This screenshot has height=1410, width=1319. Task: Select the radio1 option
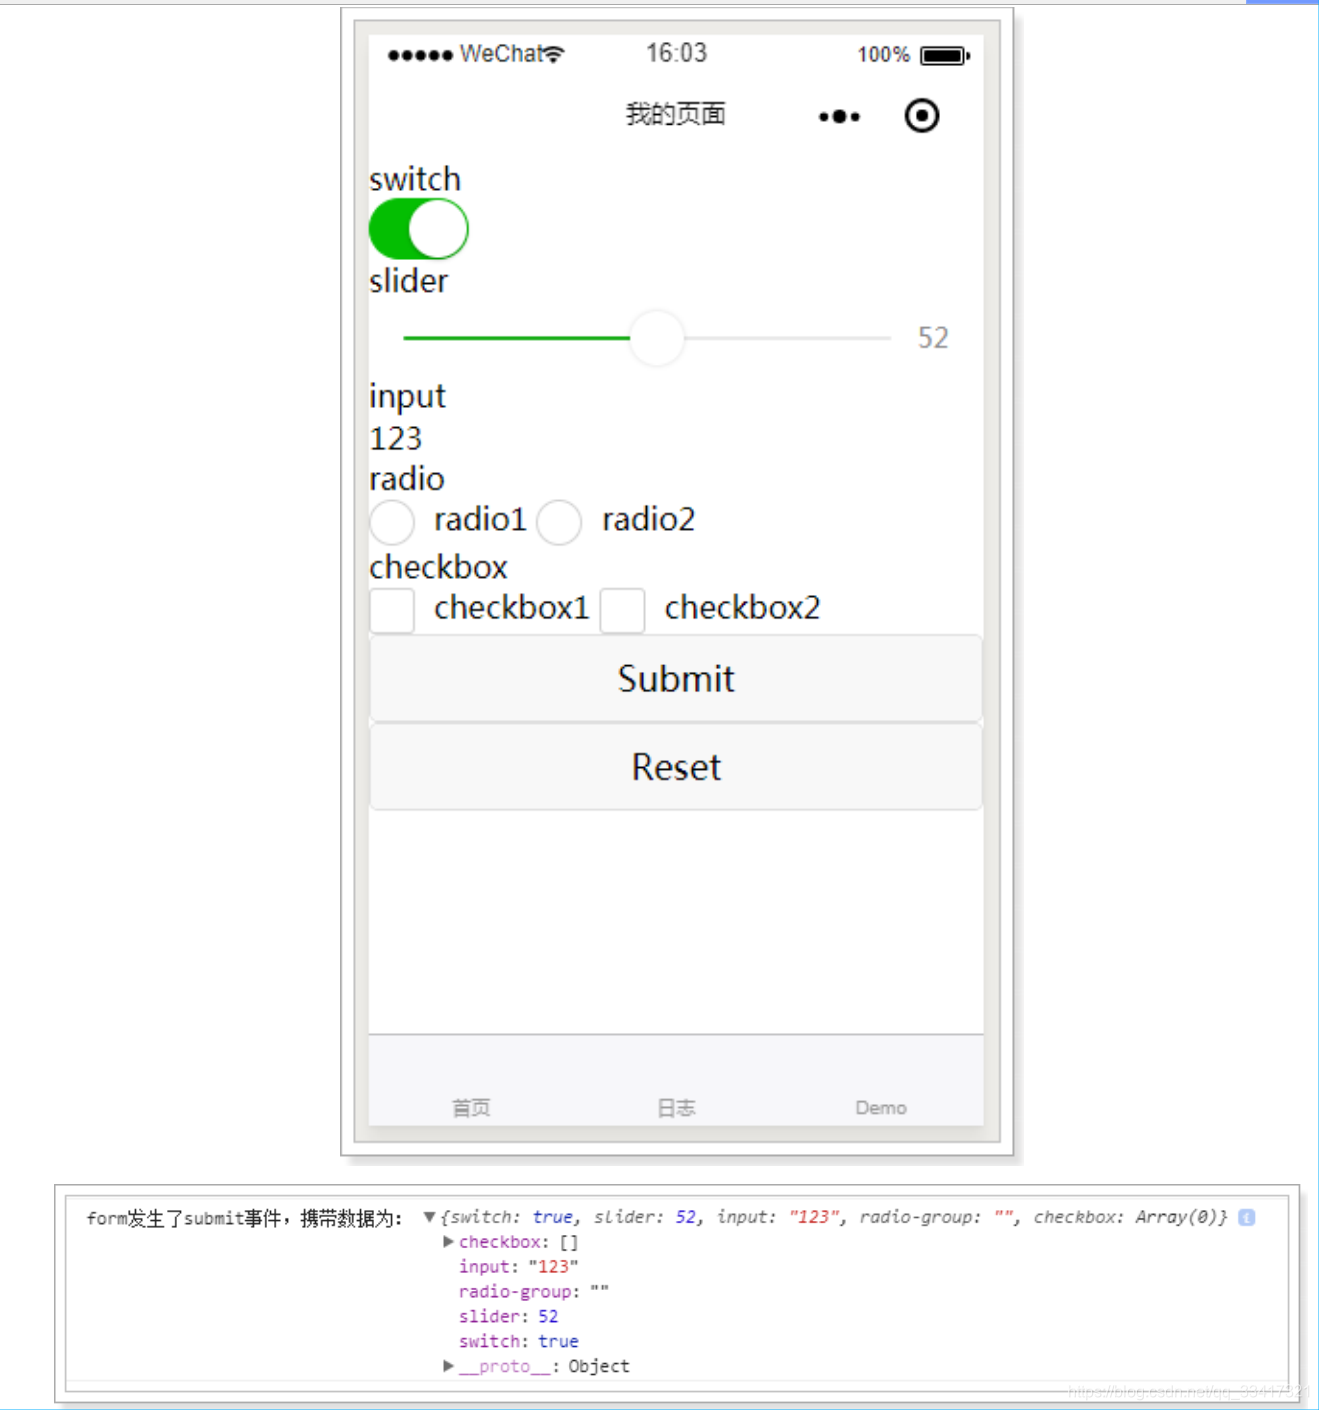(x=392, y=522)
